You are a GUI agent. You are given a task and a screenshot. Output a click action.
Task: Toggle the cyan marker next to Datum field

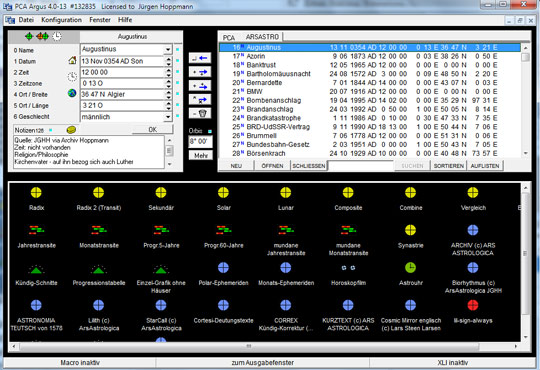[178, 61]
